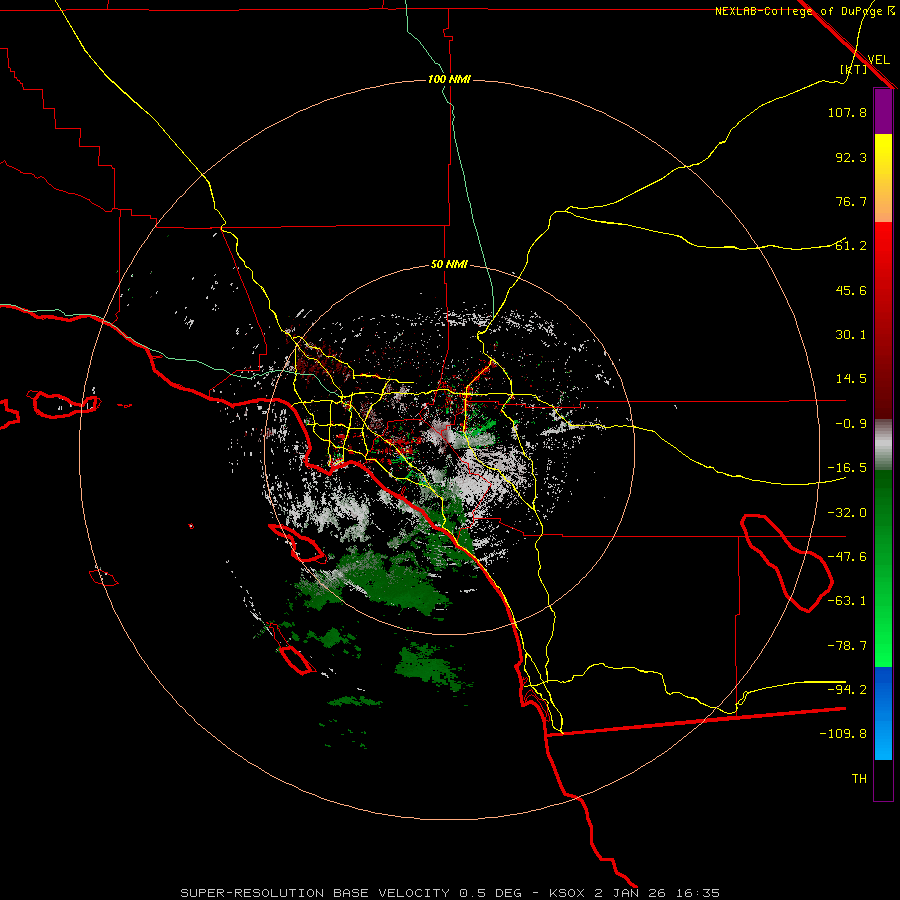This screenshot has width=900, height=900.
Task: Click the -109.8 velocity scale label
Action: tap(843, 734)
